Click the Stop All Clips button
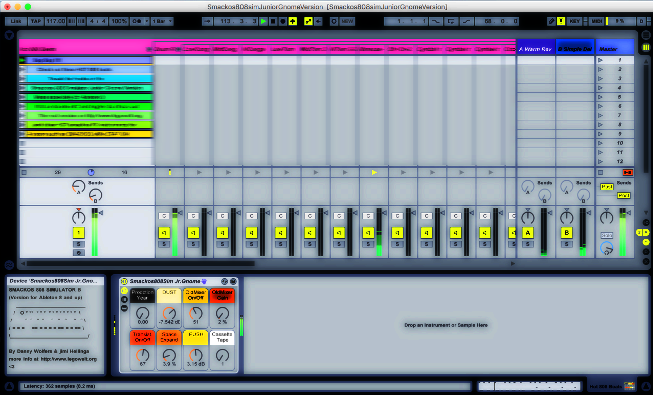The width and height of the screenshot is (653, 395). point(601,172)
